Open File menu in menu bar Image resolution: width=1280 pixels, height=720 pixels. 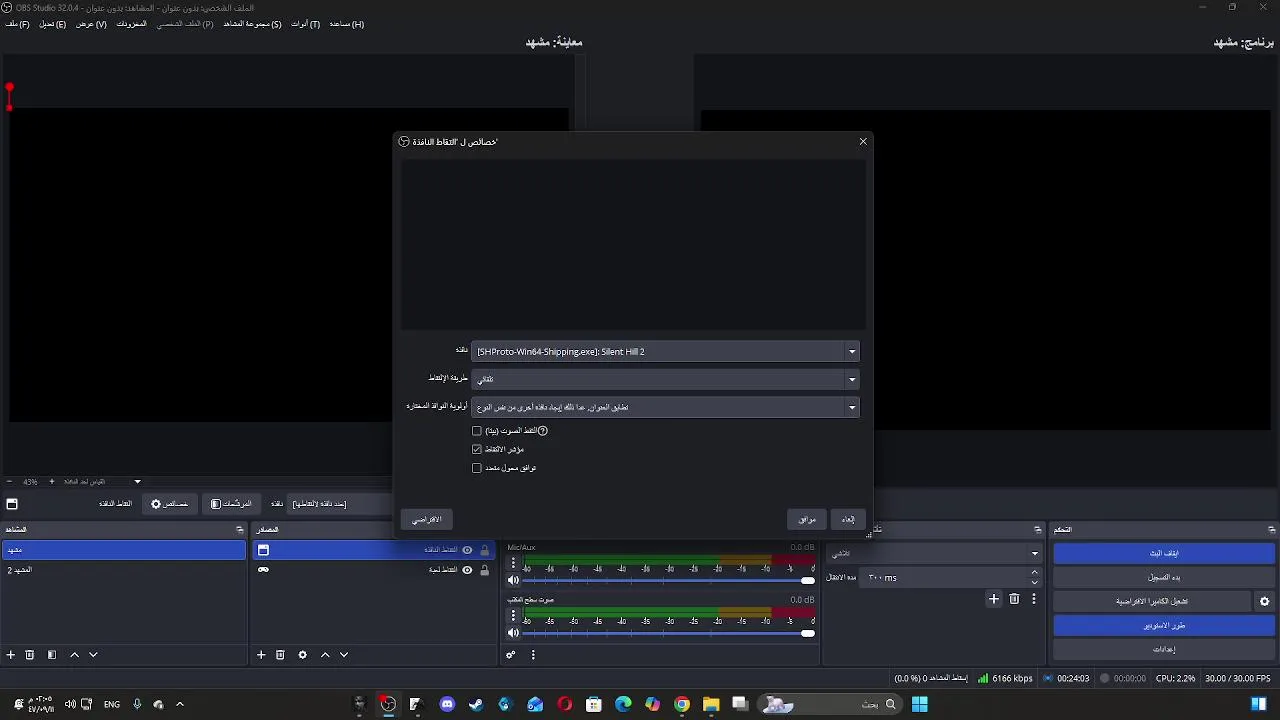[17, 24]
